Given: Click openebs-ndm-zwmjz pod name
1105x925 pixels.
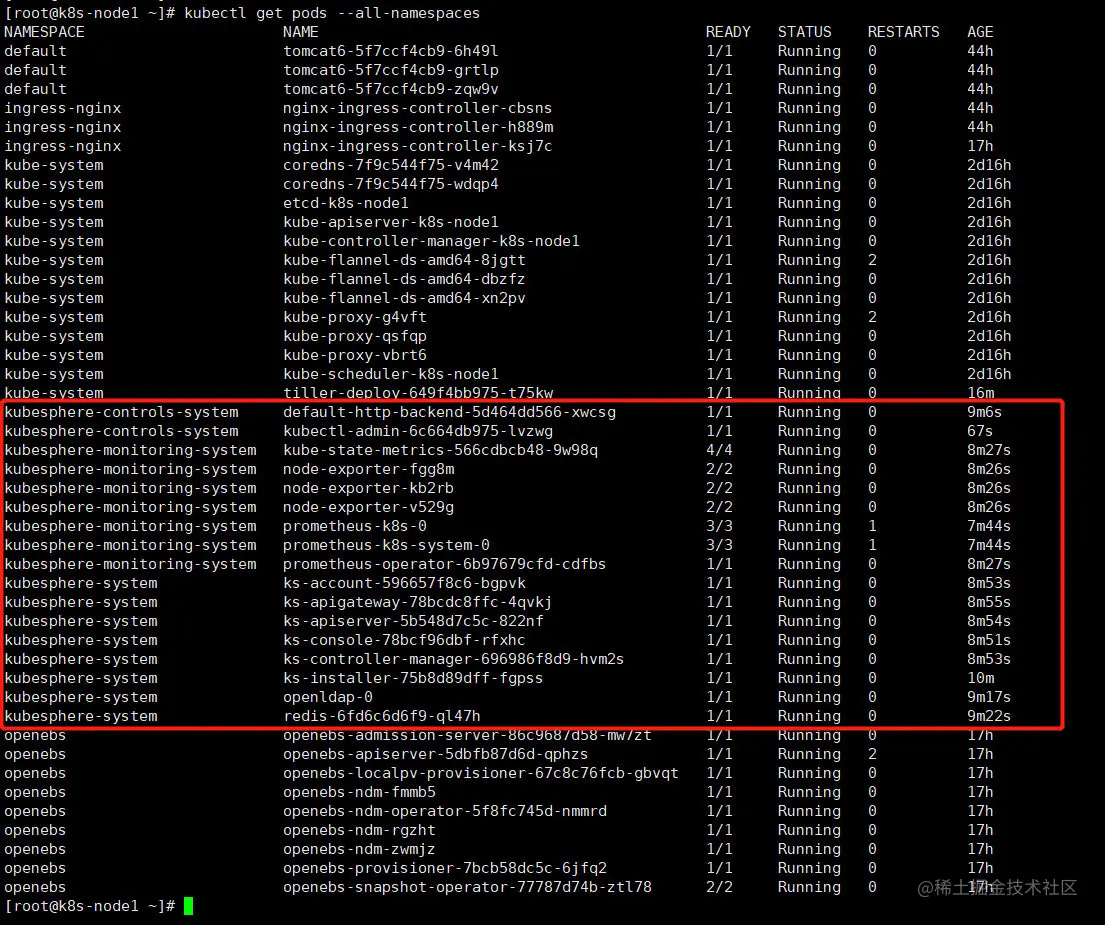Looking at the screenshot, I should [x=359, y=850].
